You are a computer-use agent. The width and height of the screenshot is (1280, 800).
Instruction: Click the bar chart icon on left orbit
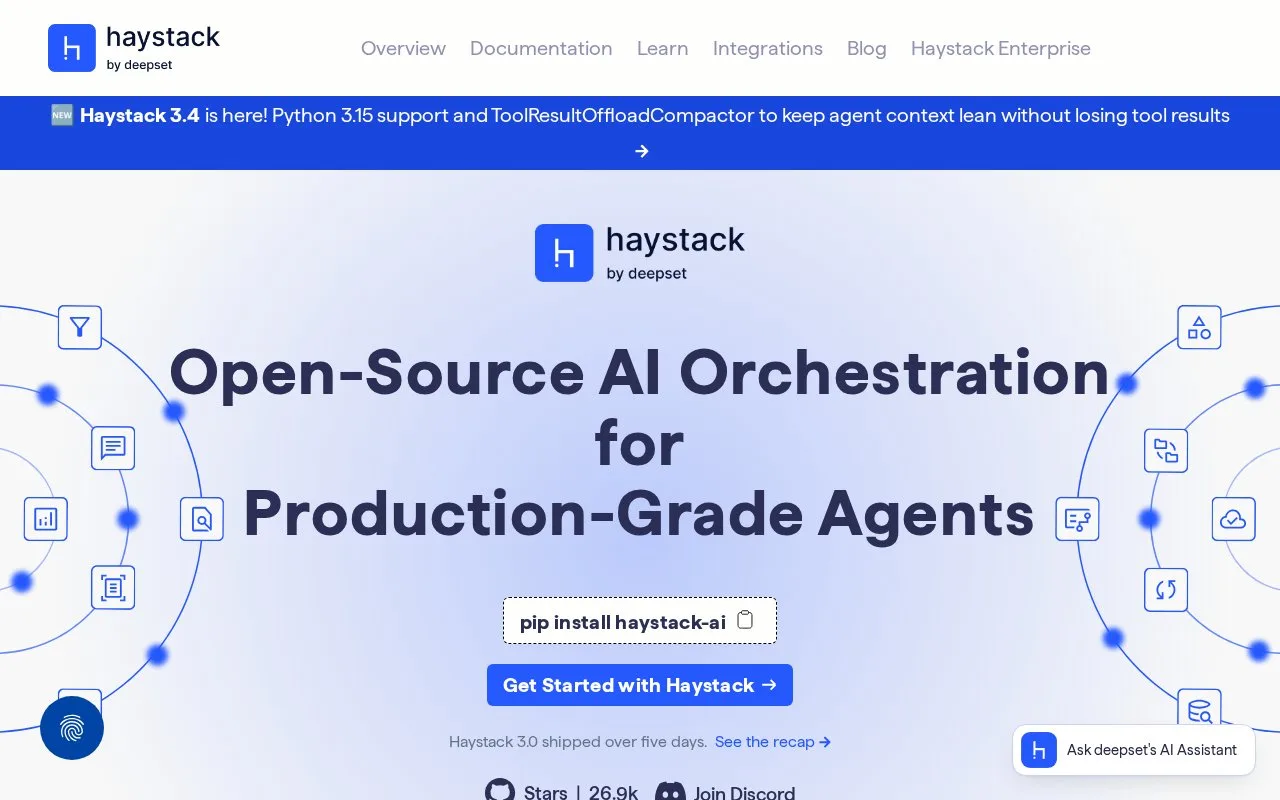click(x=46, y=519)
